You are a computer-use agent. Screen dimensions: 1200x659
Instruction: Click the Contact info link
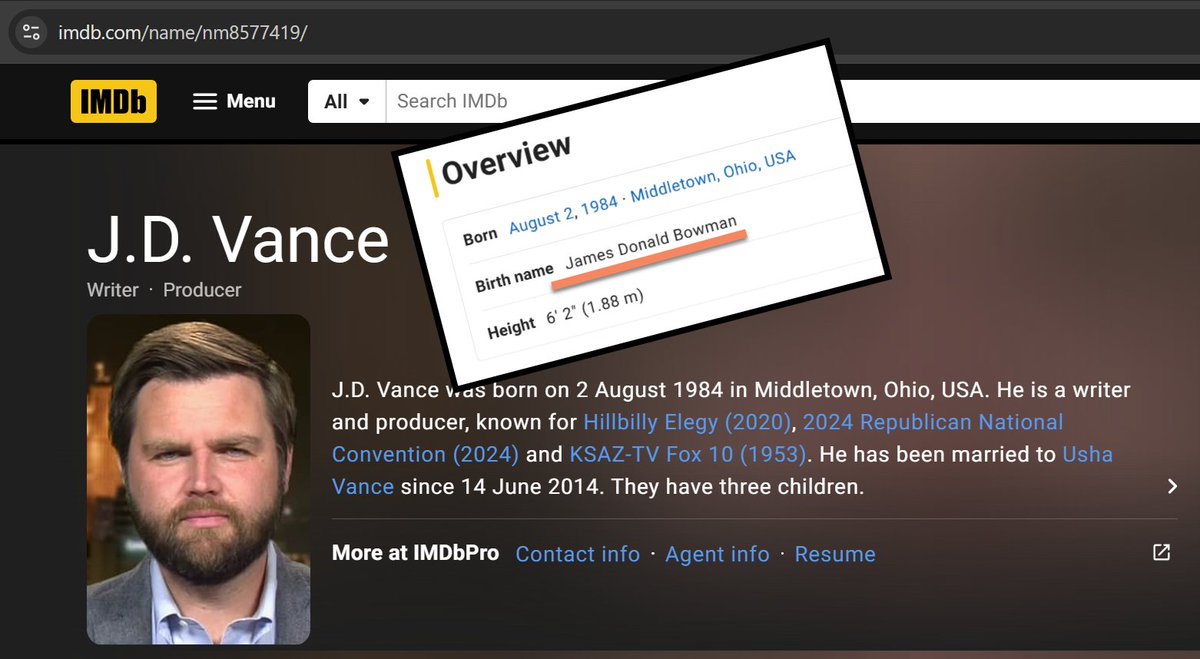click(x=577, y=554)
